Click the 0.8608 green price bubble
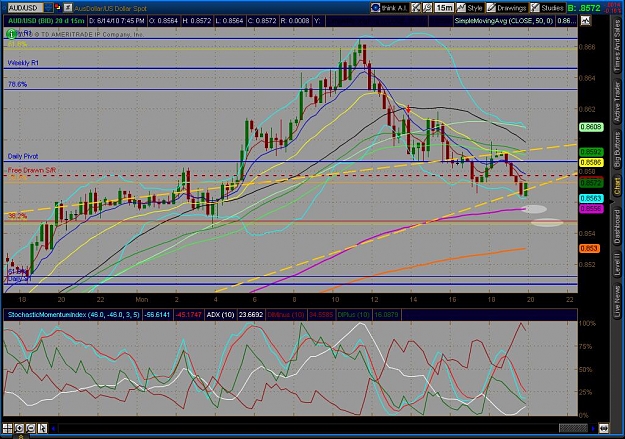This screenshot has width=625, height=439. (x=591, y=127)
